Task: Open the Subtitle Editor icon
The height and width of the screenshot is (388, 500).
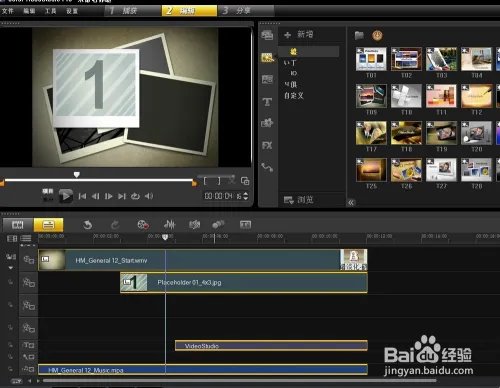Action: [x=245, y=225]
